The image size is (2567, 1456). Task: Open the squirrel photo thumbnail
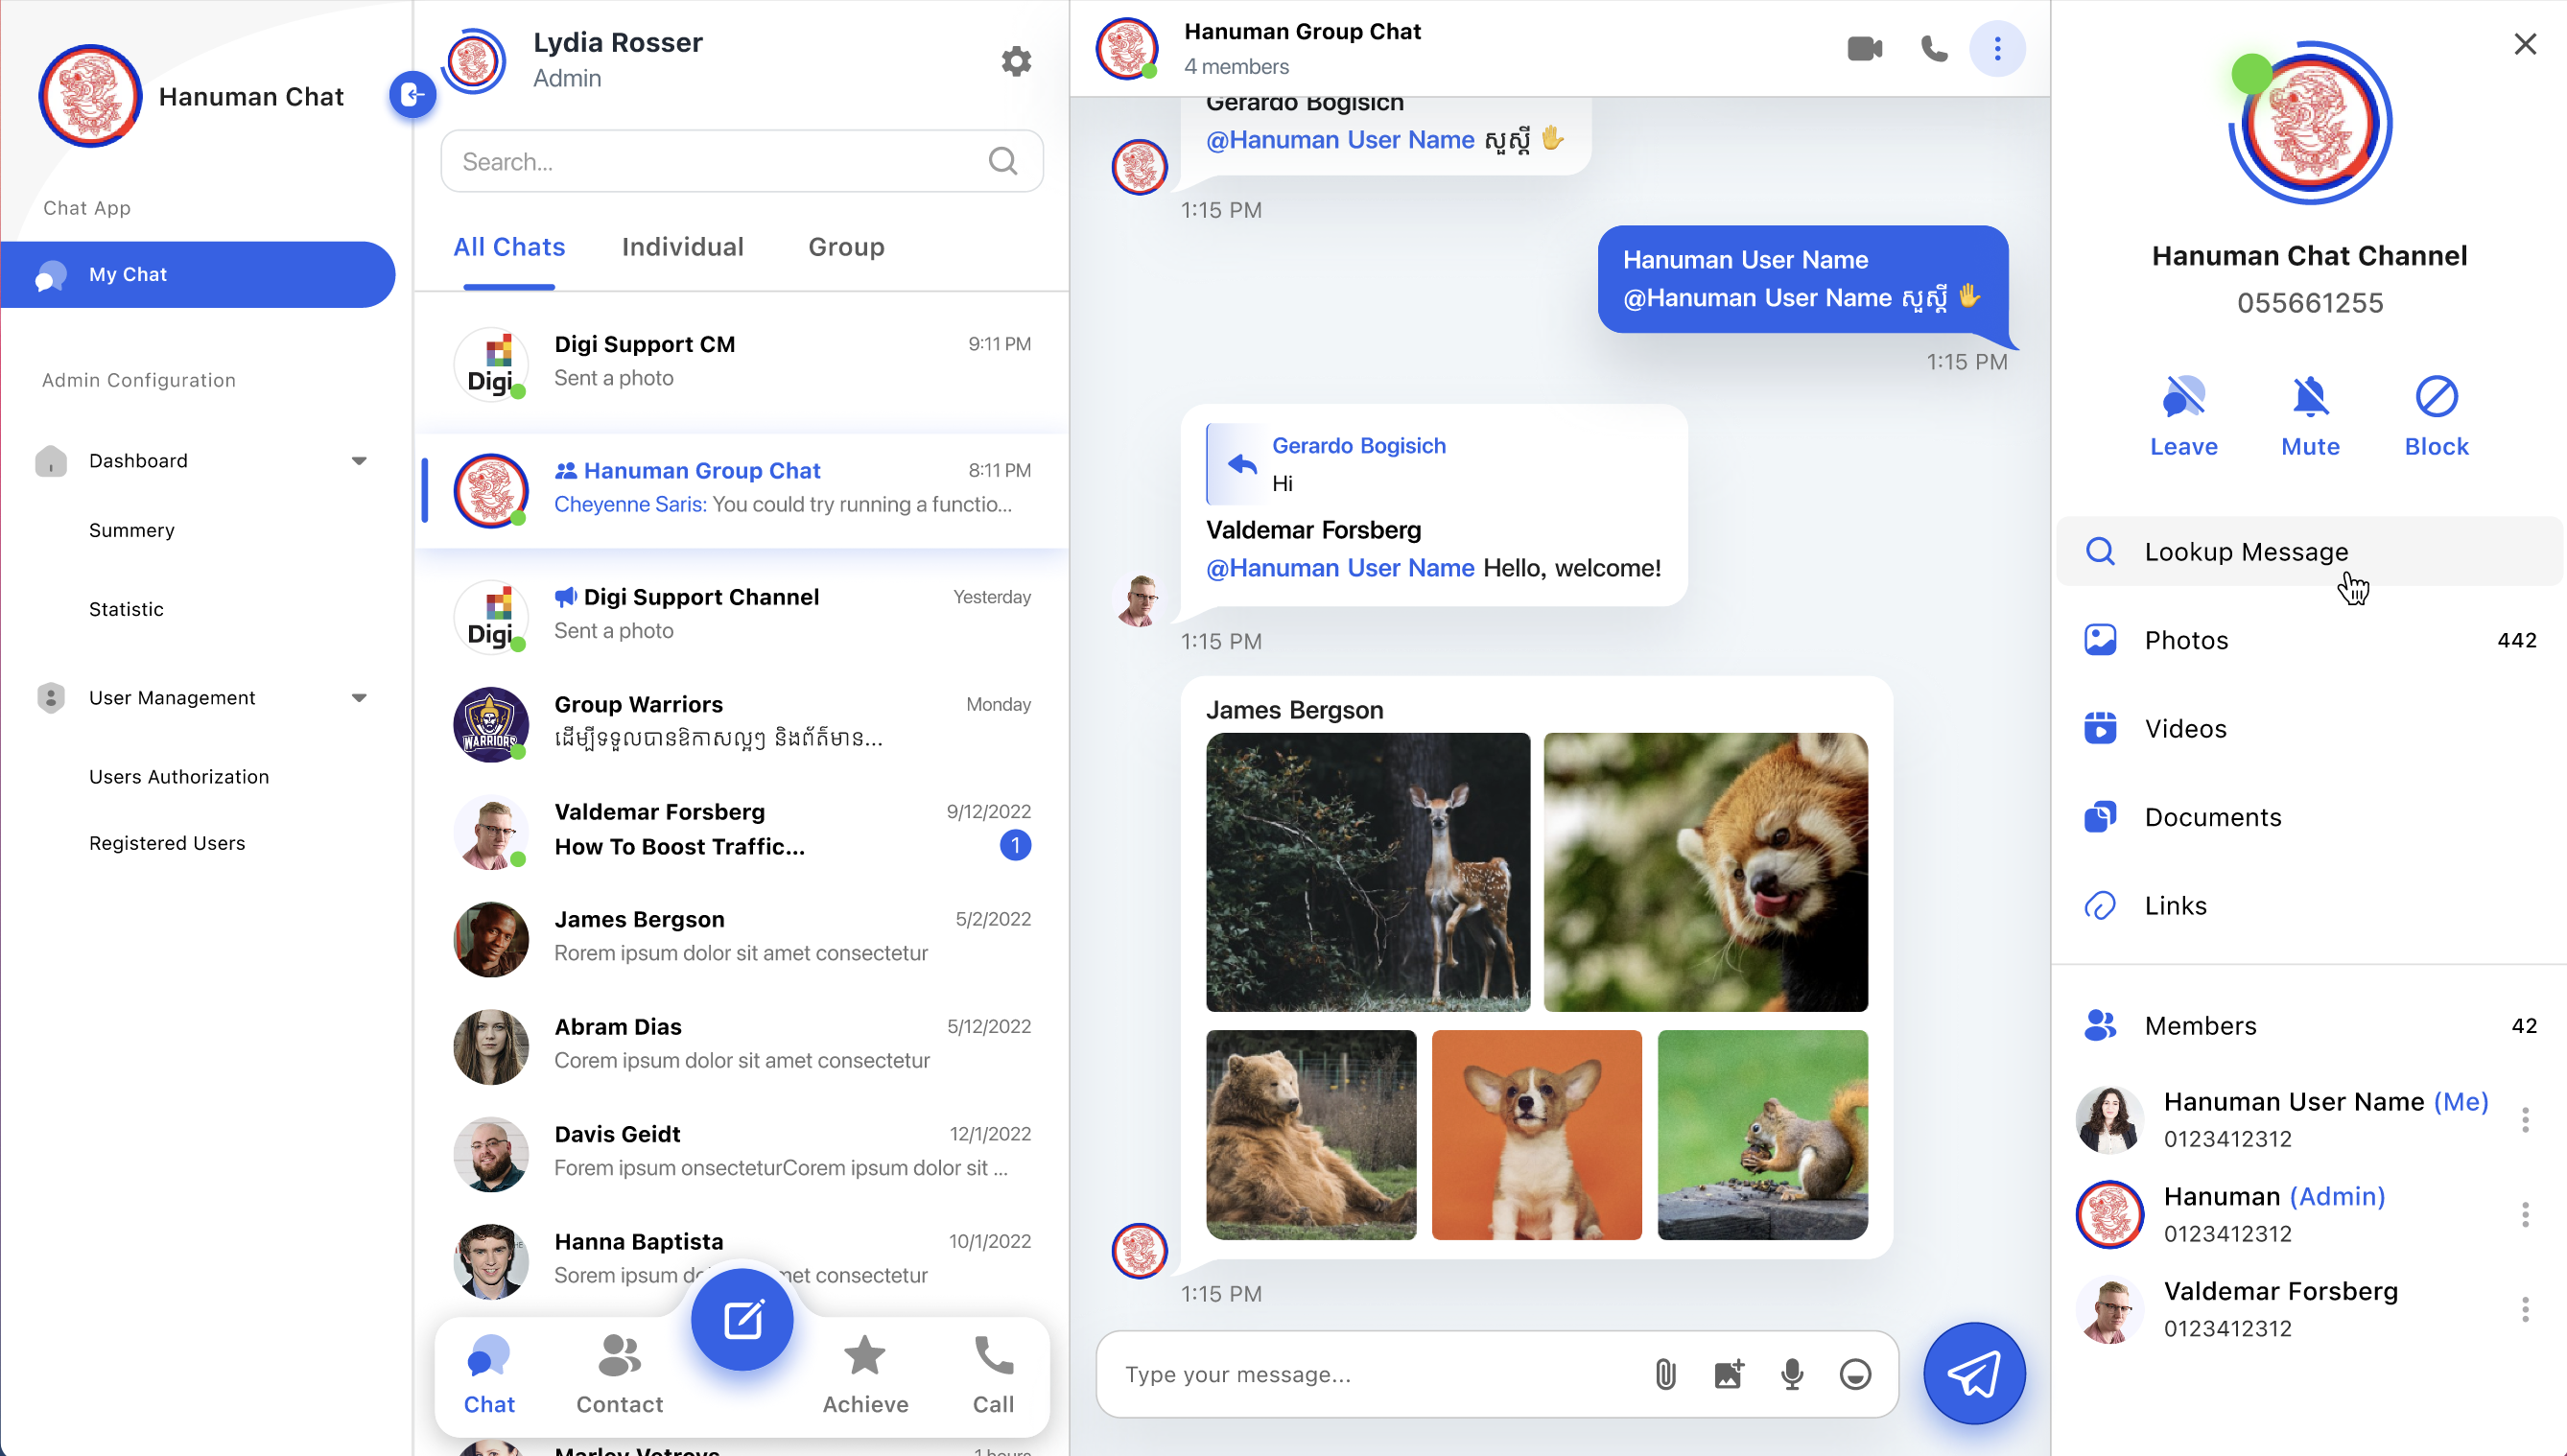tap(1762, 1135)
